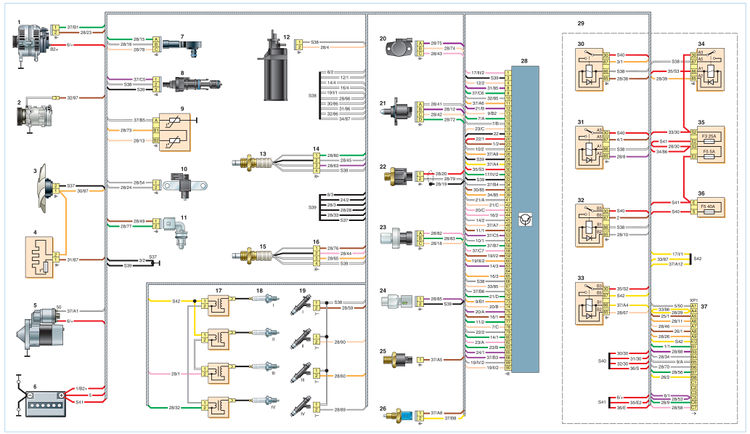This screenshot has width=750, height=434.
Task: Select the pressure switch numbered 24
Action: (x=397, y=301)
